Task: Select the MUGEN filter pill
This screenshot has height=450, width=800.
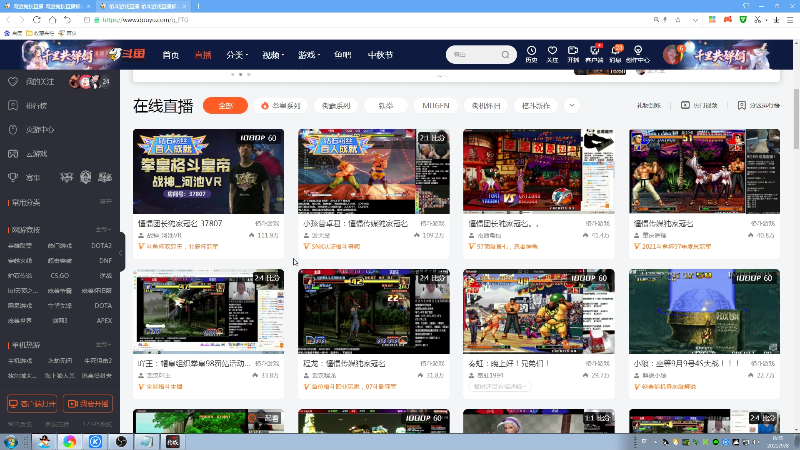Action: [436, 106]
